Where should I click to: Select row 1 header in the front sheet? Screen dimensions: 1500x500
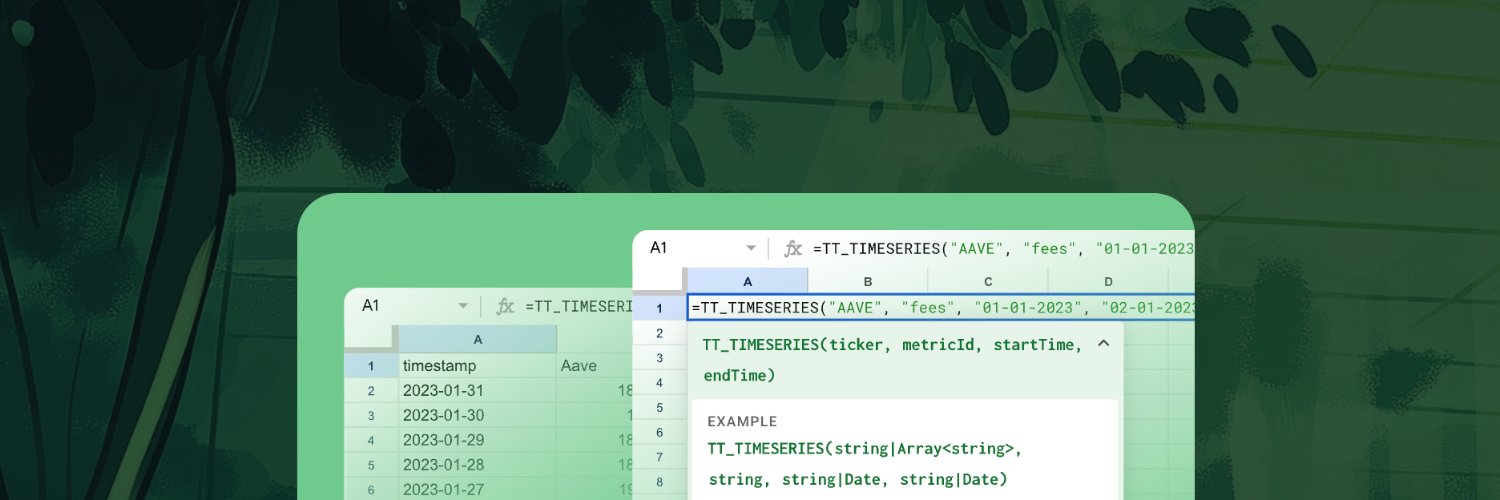(x=659, y=308)
